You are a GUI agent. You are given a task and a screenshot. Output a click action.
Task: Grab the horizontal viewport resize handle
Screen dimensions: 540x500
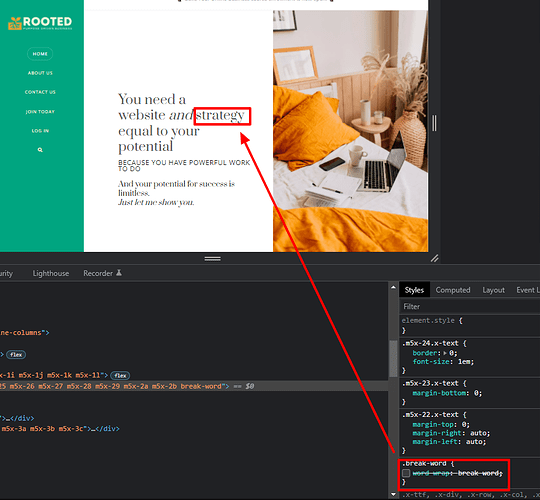click(x=212, y=259)
